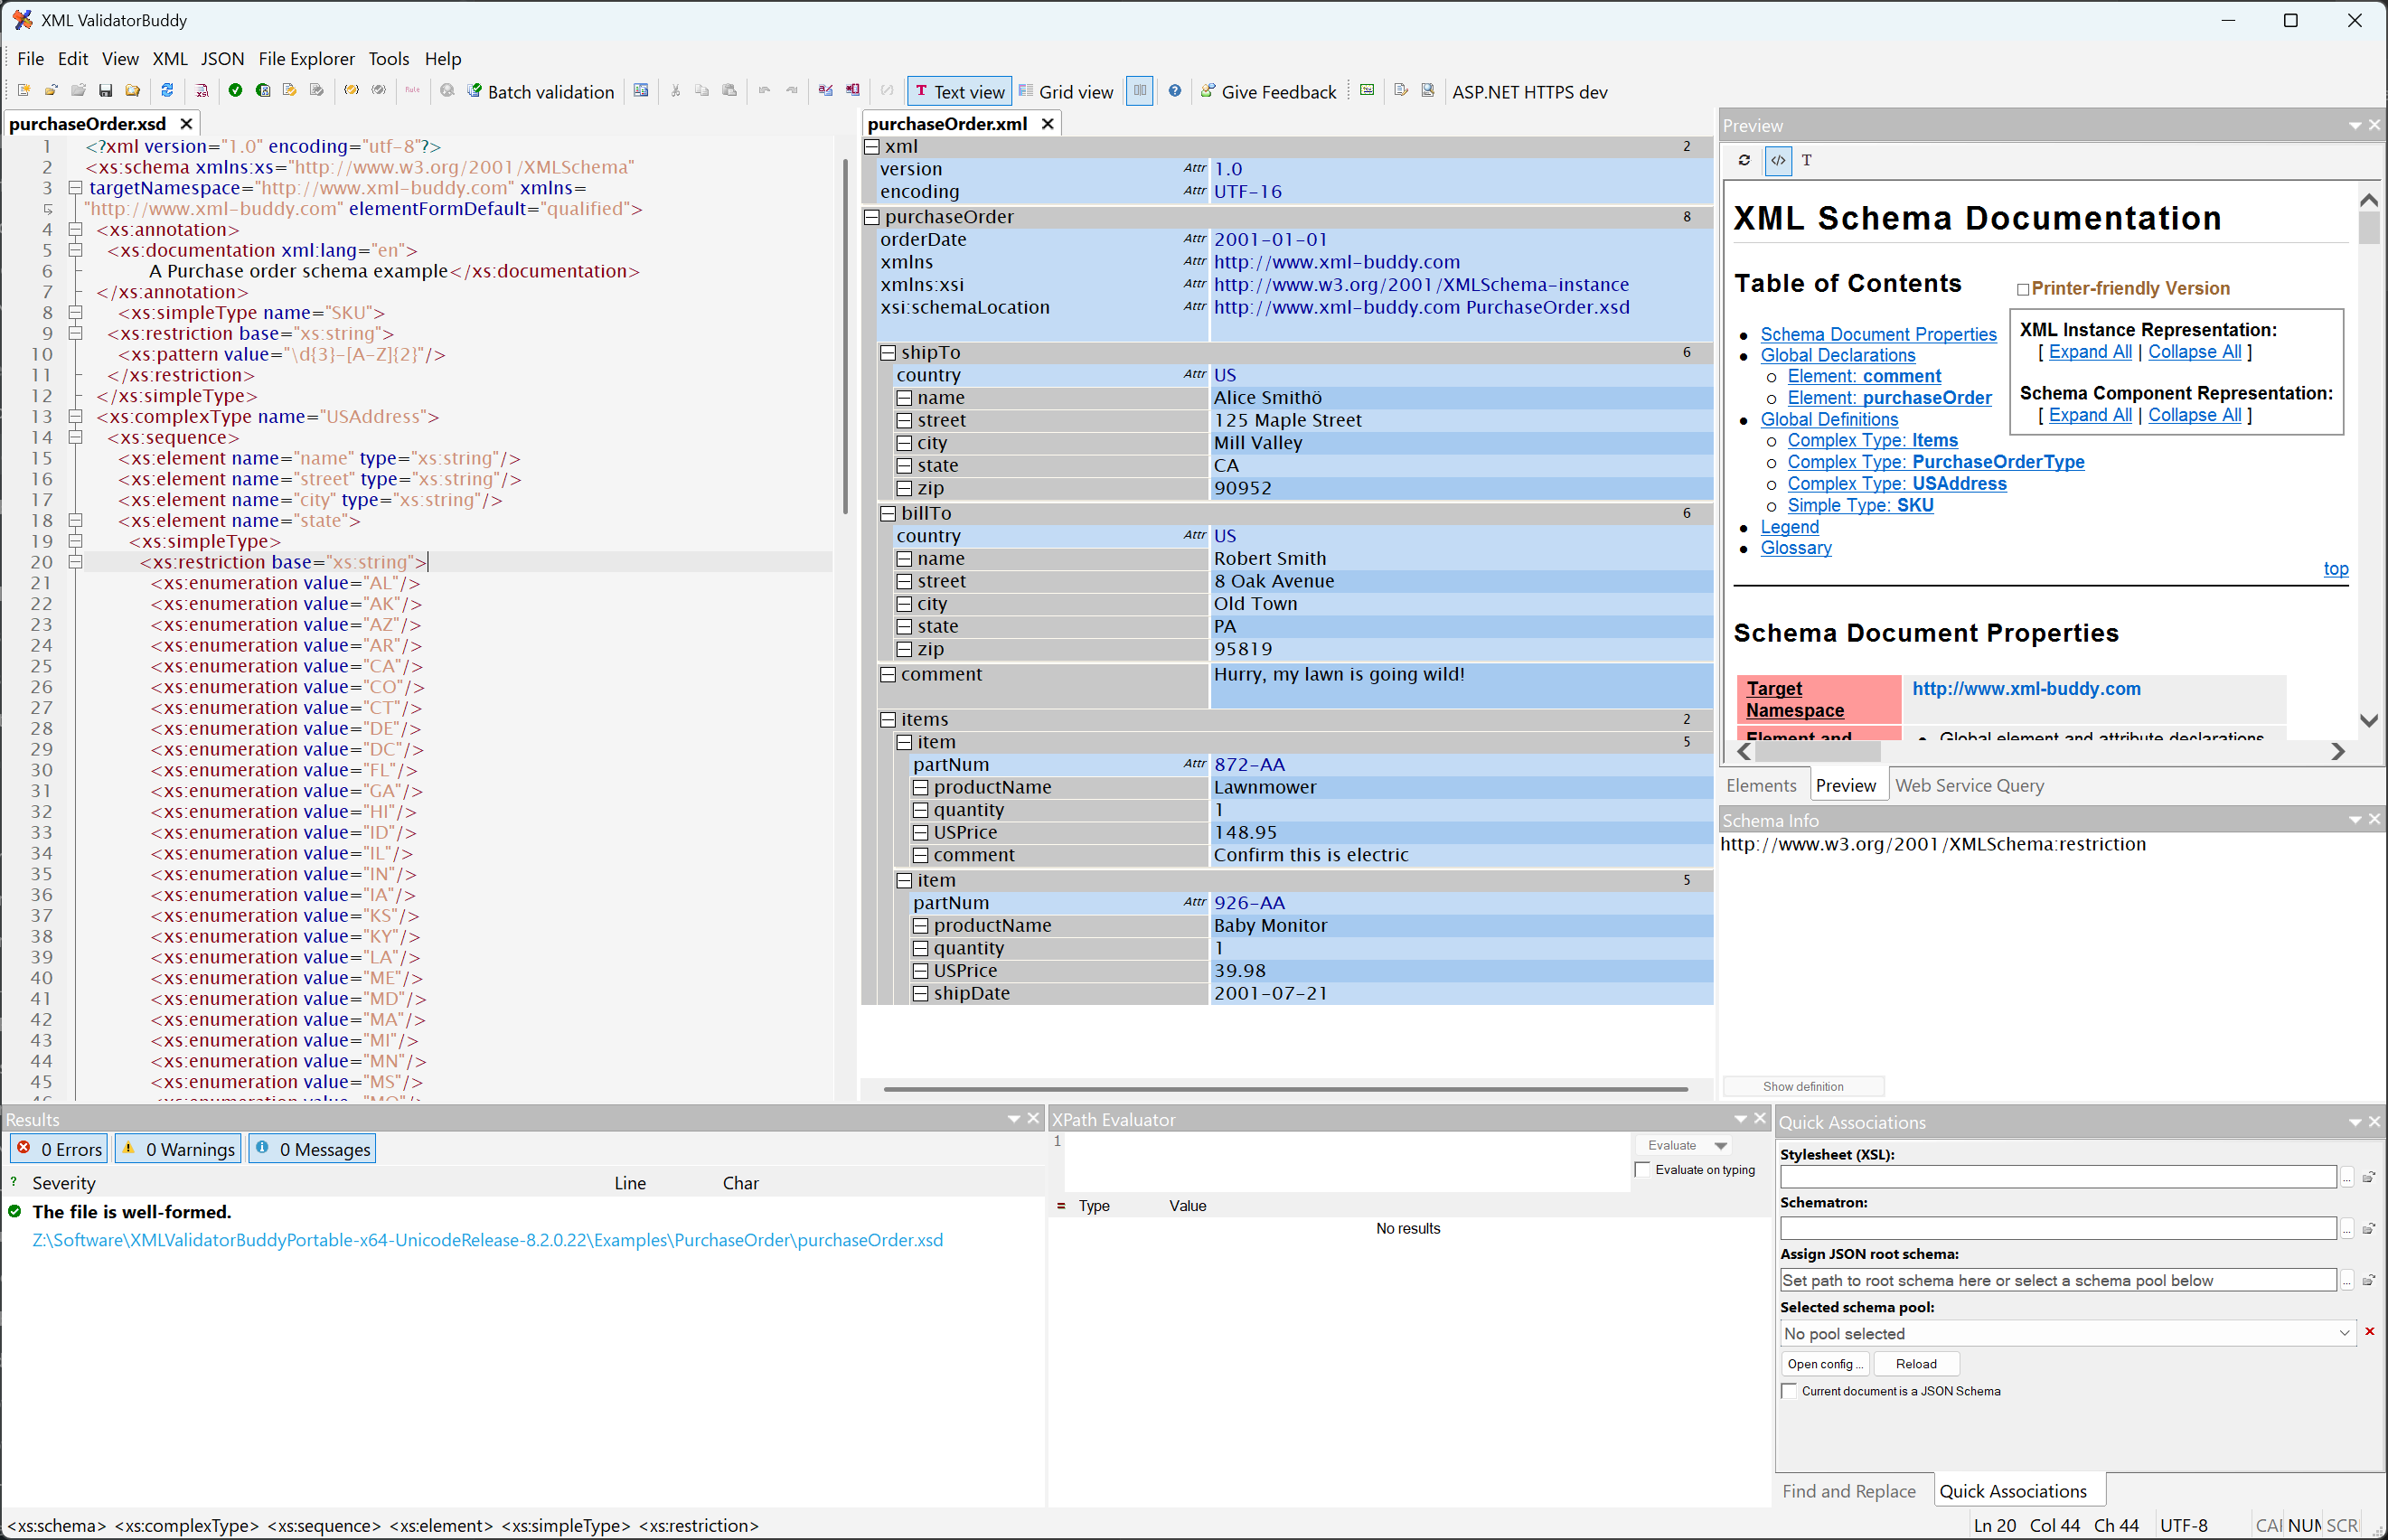Viewport: 2388px width, 1540px height.
Task: Open the Preview panel dropdown arrow
Action: click(2355, 126)
